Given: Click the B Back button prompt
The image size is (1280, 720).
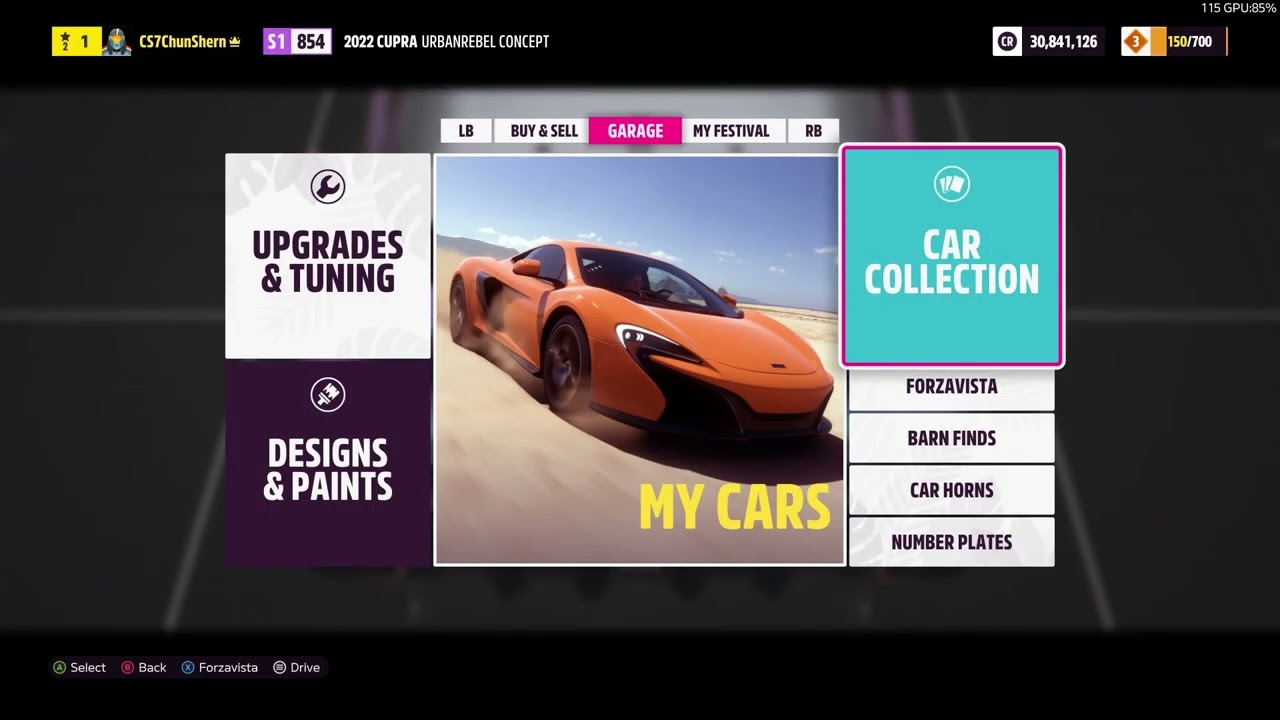Looking at the screenshot, I should pyautogui.click(x=144, y=667).
